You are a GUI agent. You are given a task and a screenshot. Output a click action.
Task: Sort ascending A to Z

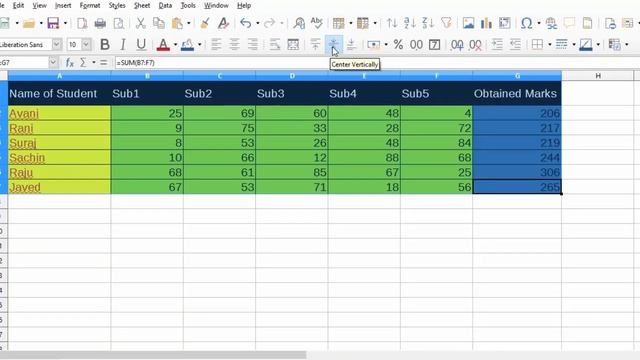tap(409, 23)
